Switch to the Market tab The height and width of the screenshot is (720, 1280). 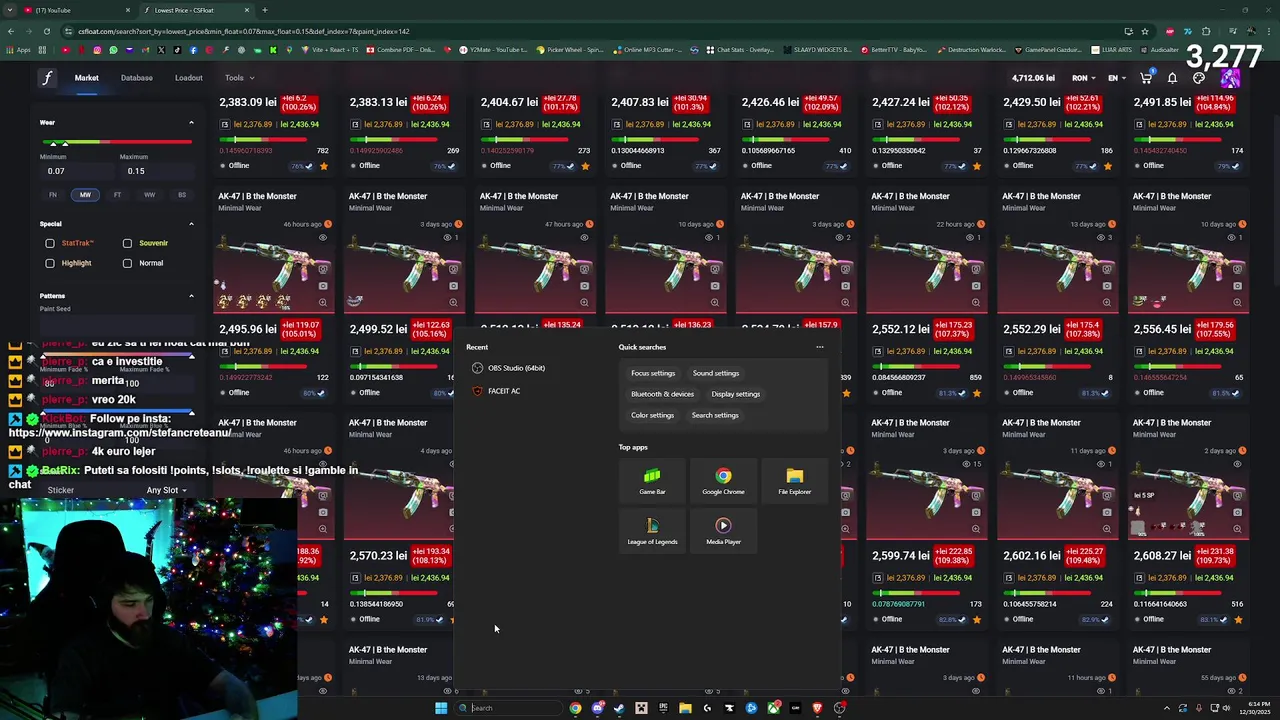pos(86,78)
